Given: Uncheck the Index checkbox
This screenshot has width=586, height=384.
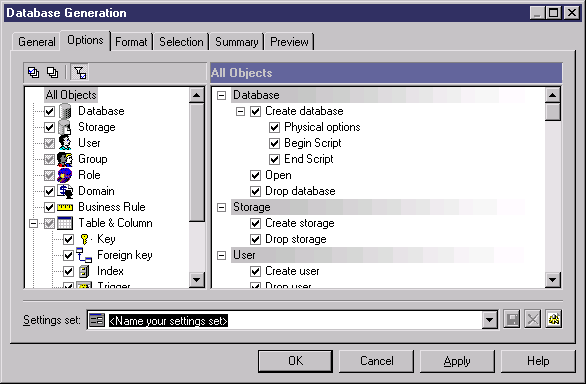Looking at the screenshot, I should coord(68,271).
